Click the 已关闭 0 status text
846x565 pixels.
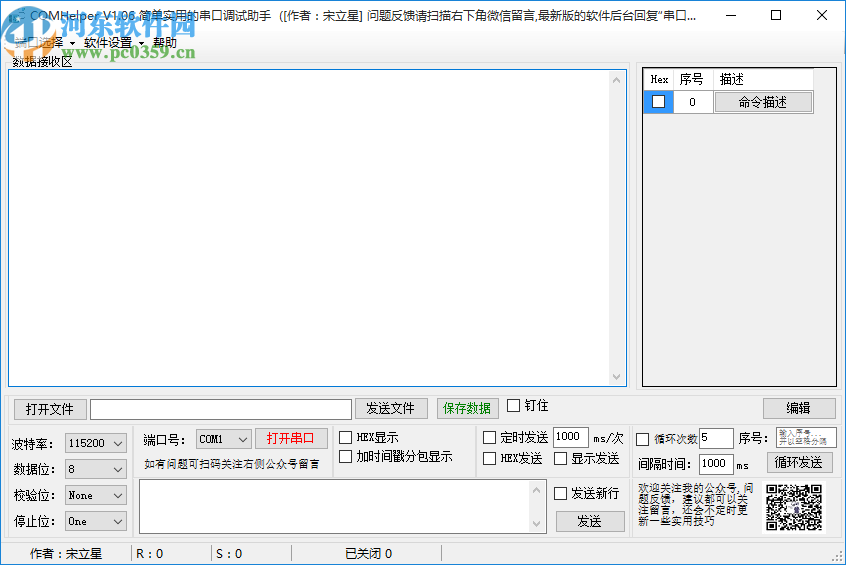pos(369,554)
